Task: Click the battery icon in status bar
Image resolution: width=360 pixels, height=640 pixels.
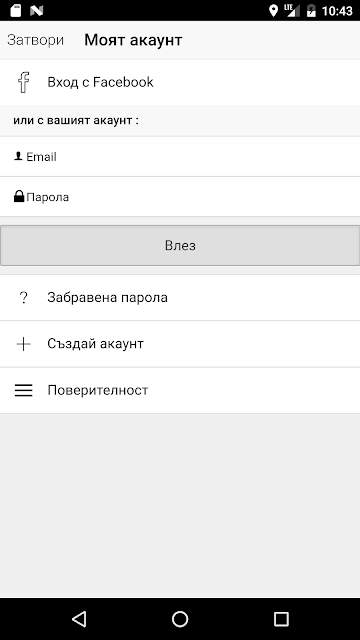Action: pos(311,10)
